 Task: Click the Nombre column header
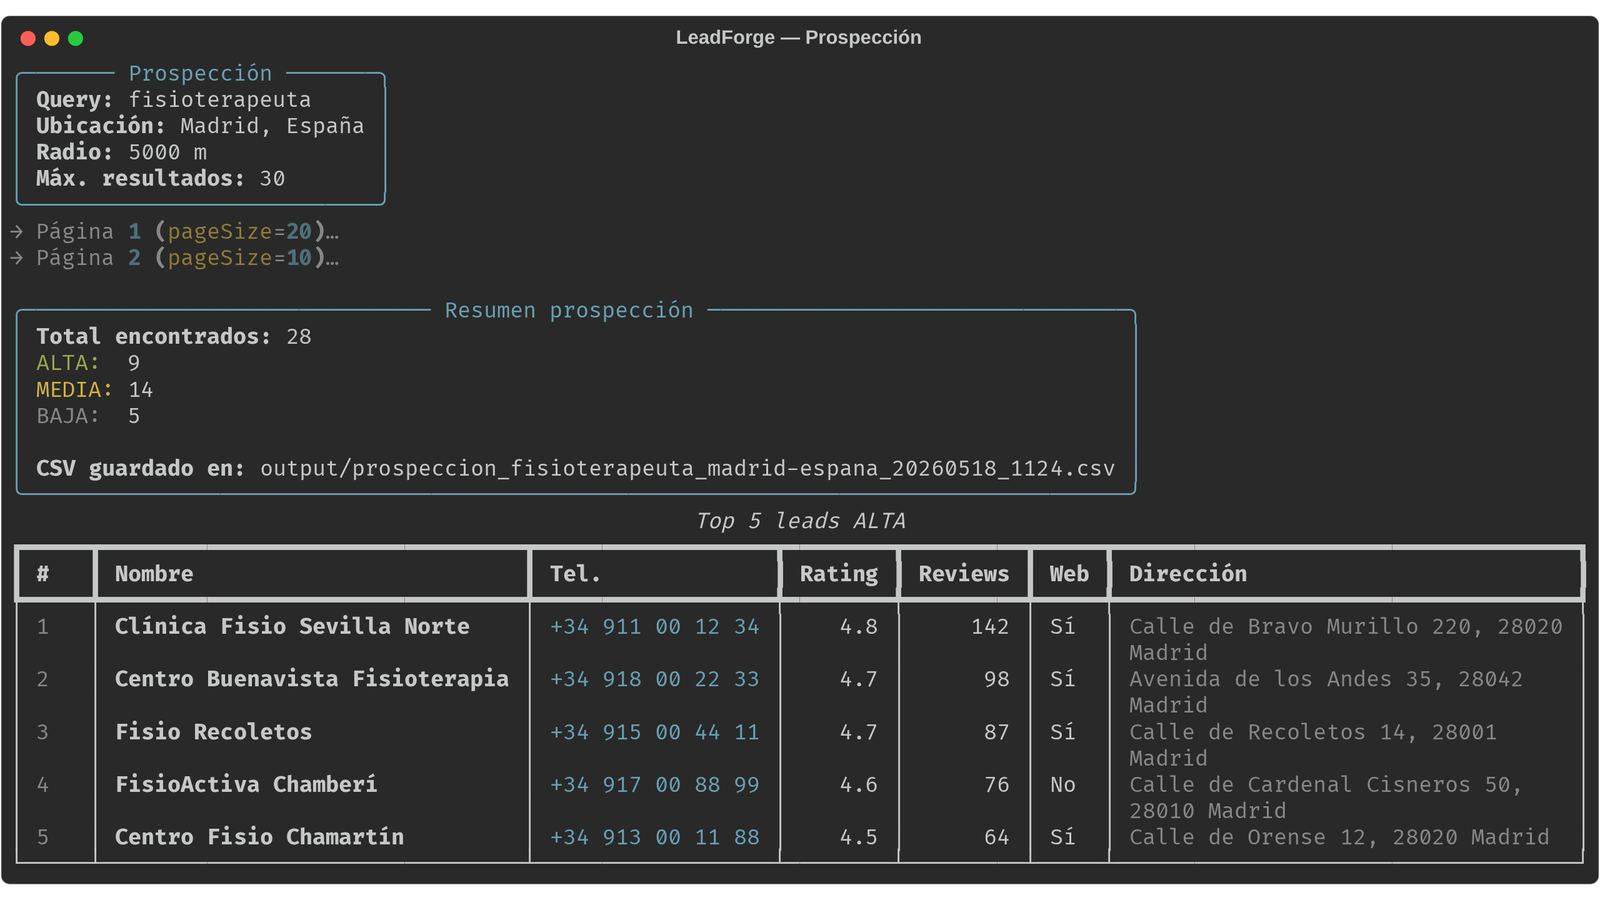pos(154,574)
